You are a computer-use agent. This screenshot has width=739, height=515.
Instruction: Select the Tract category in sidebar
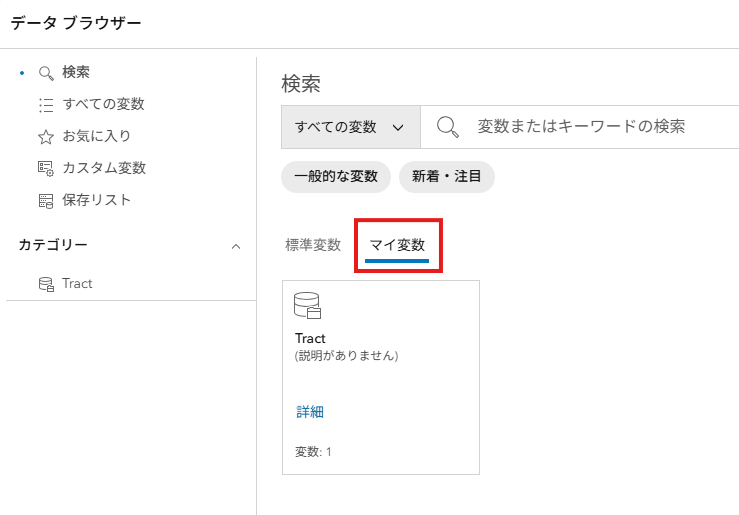click(77, 284)
